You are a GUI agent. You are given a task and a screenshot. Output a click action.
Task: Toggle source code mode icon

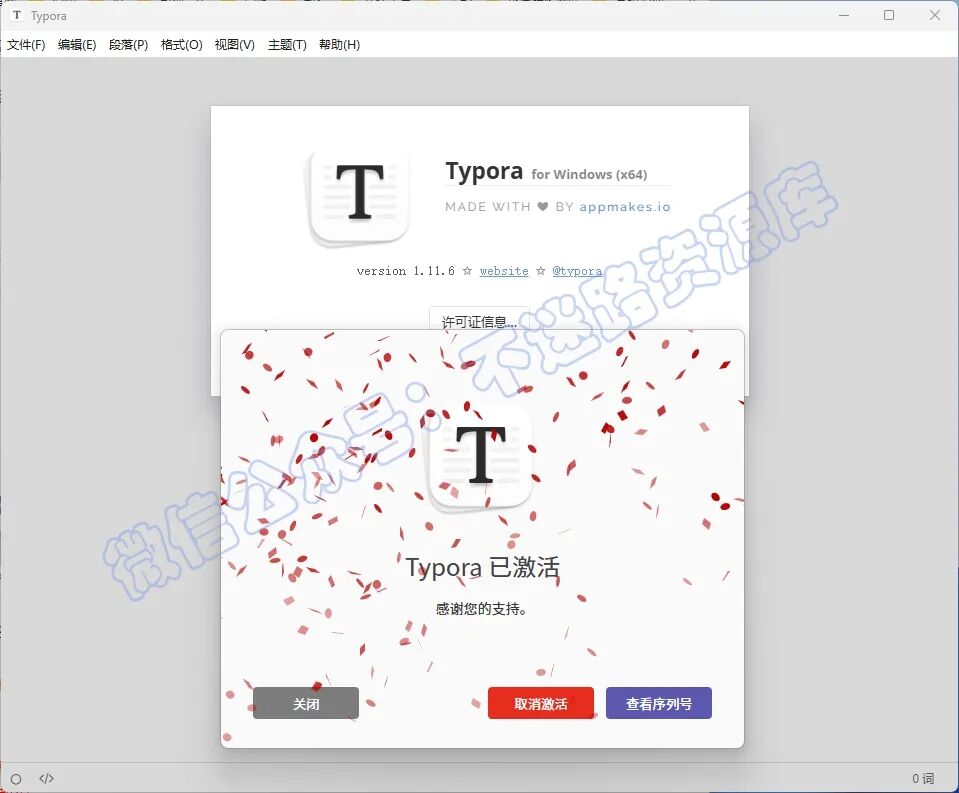click(x=46, y=778)
